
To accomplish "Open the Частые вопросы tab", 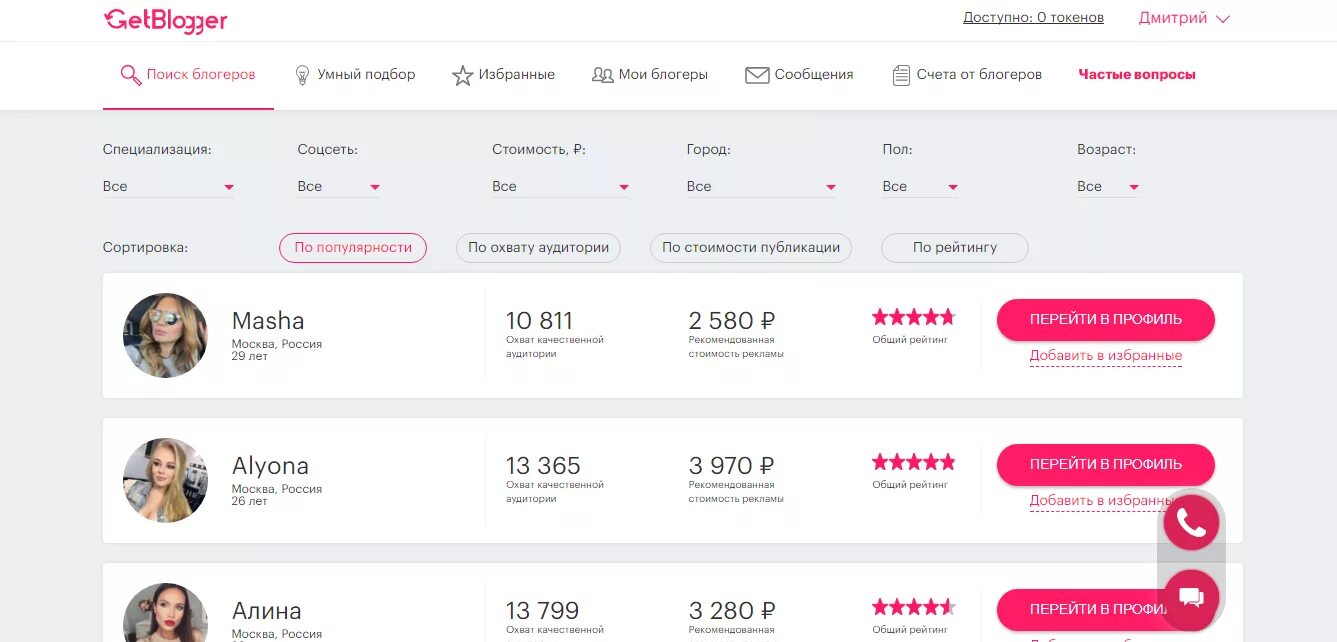I will 1137,74.
